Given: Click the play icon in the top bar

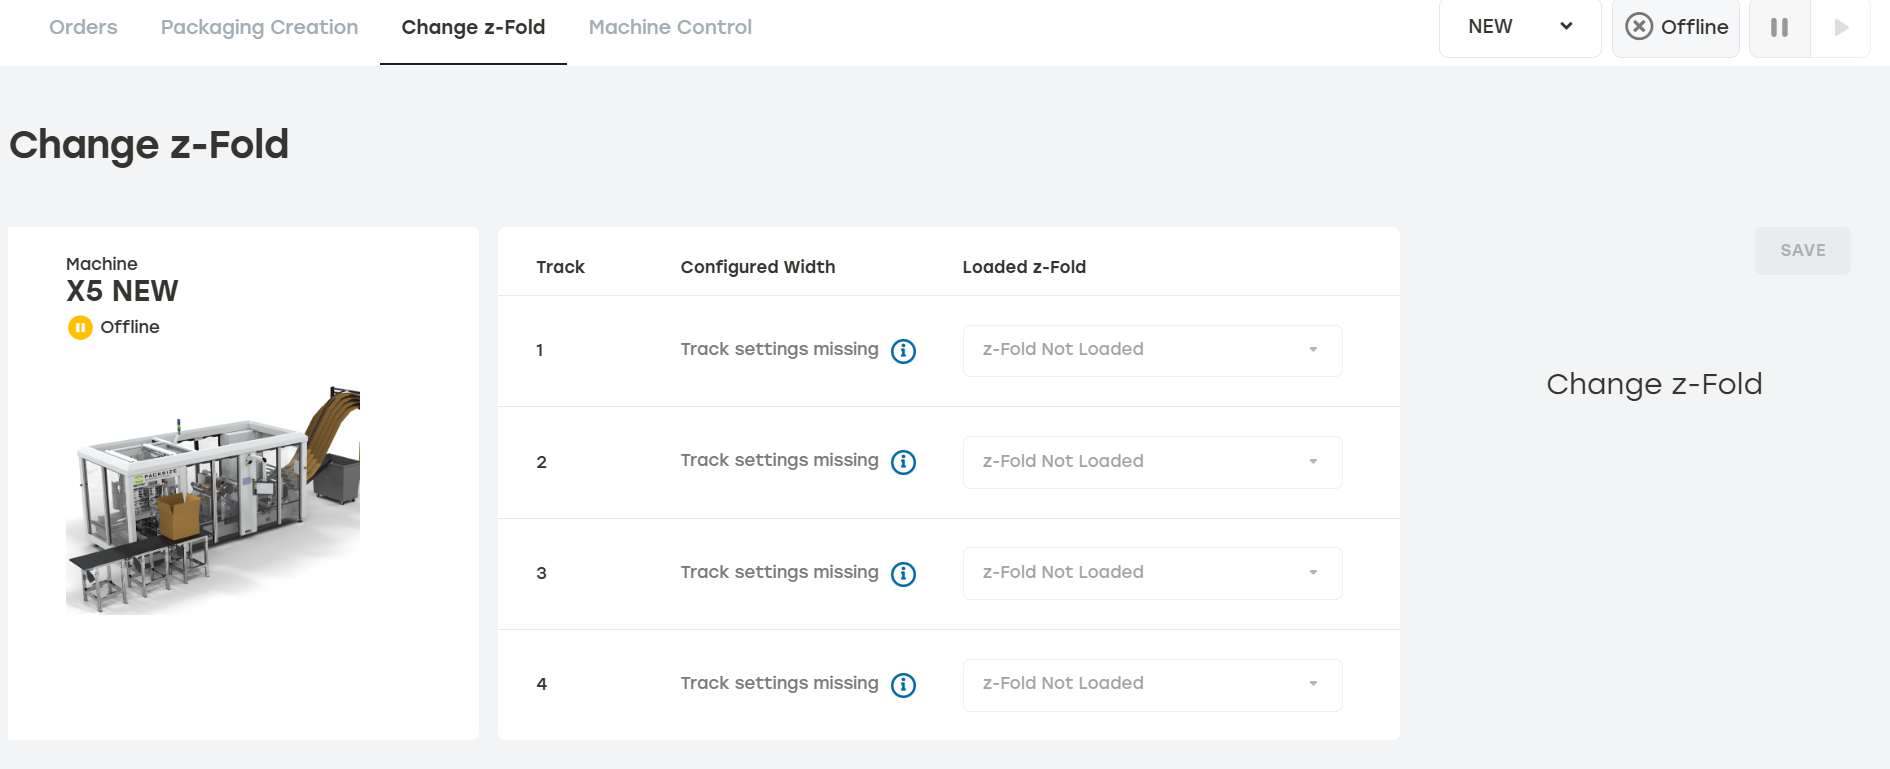Looking at the screenshot, I should click(1841, 27).
